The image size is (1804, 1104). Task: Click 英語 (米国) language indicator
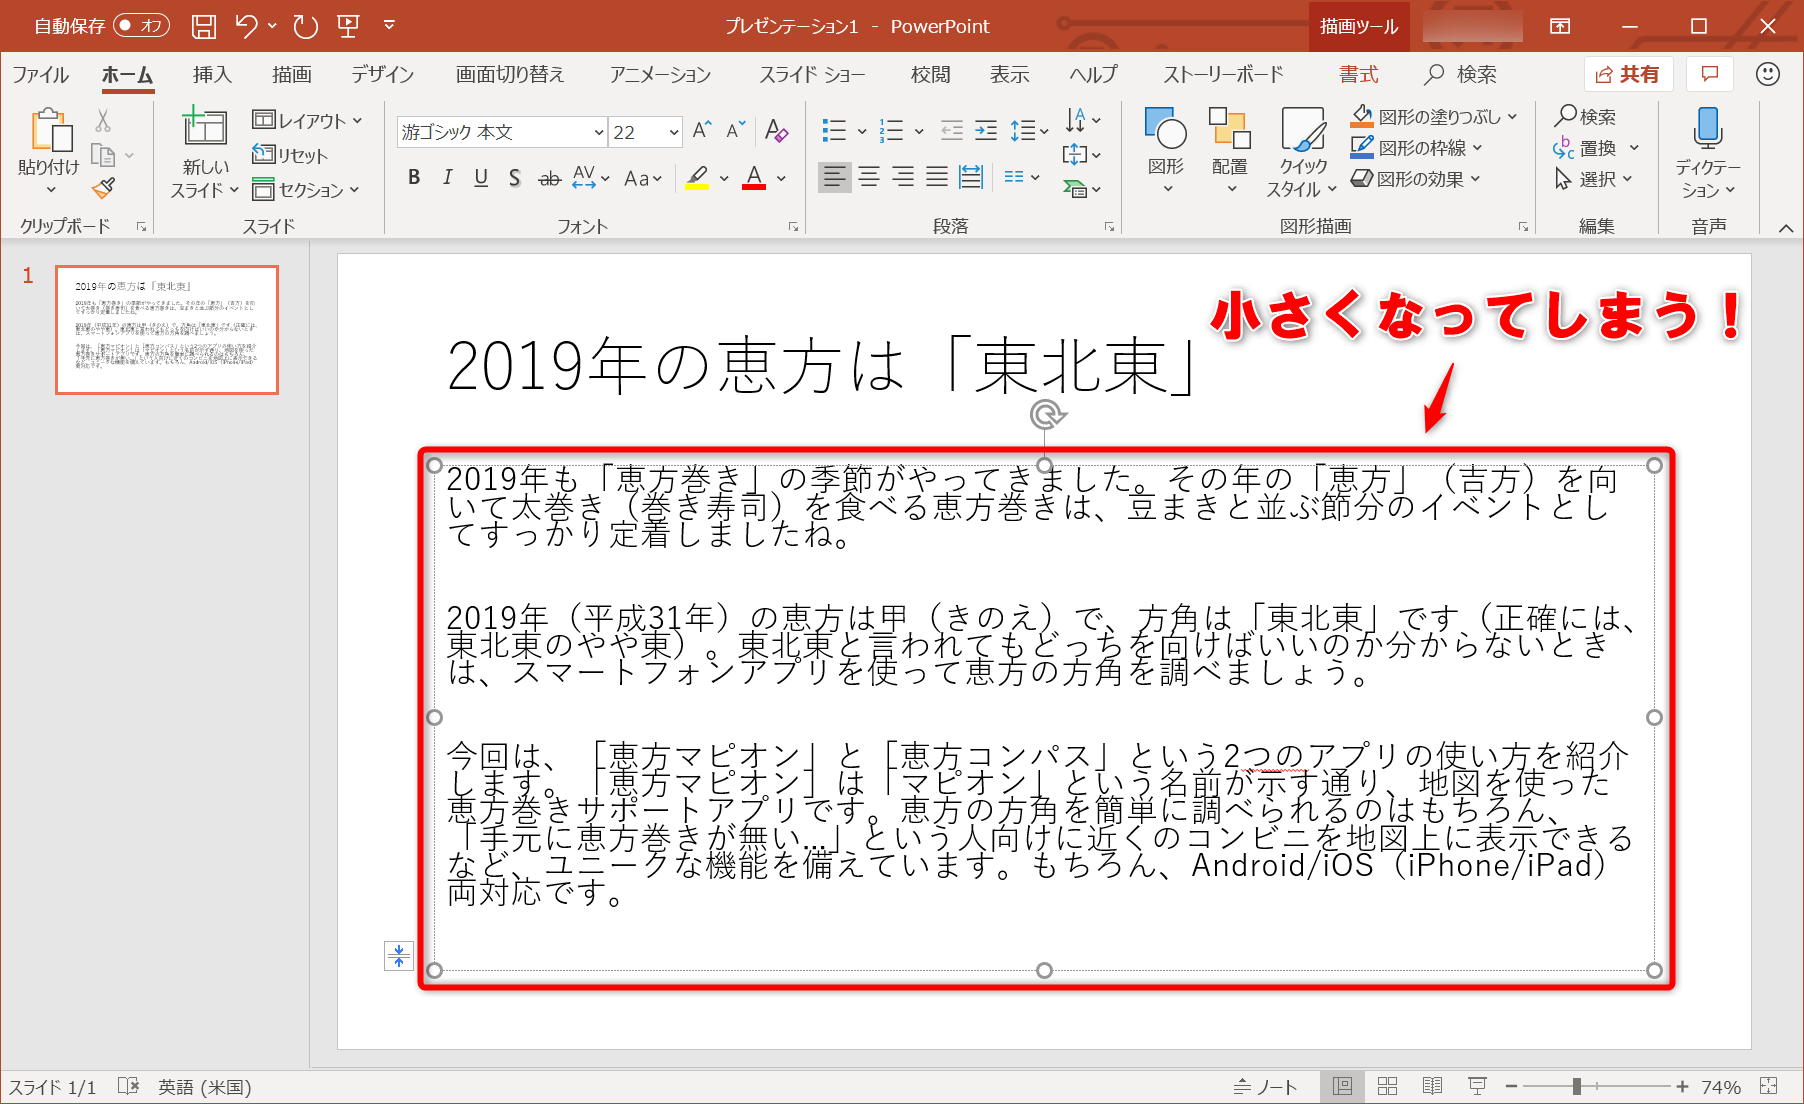coord(205,1087)
